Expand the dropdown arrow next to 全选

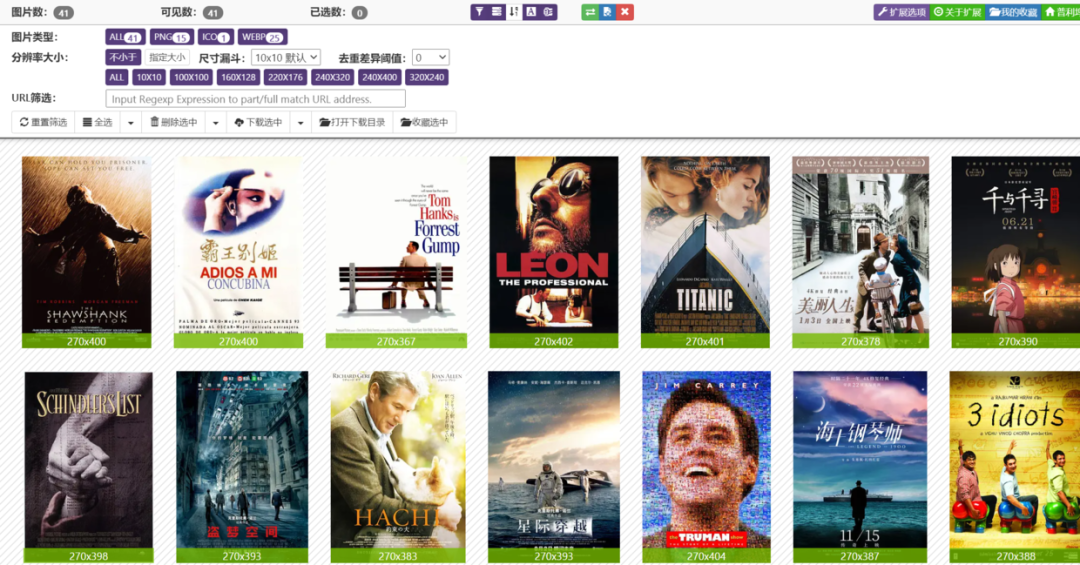tap(131, 123)
